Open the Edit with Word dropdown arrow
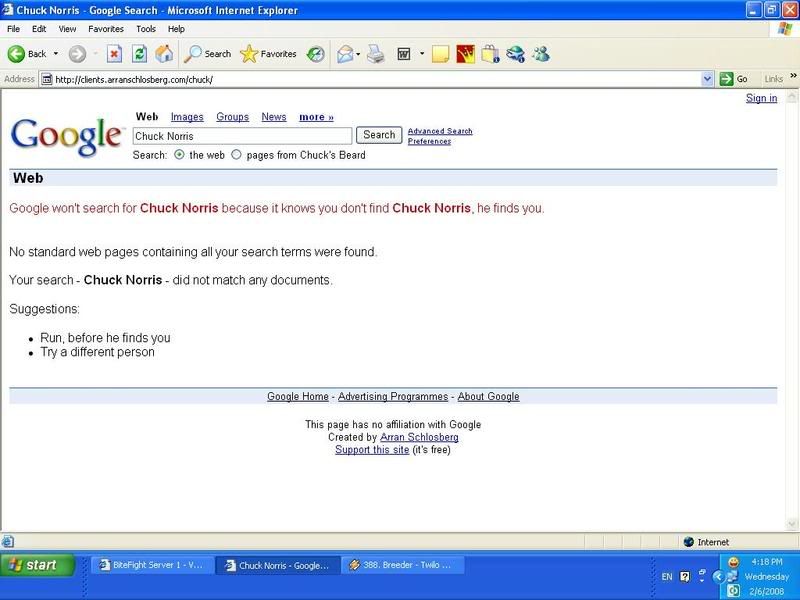 tap(422, 54)
